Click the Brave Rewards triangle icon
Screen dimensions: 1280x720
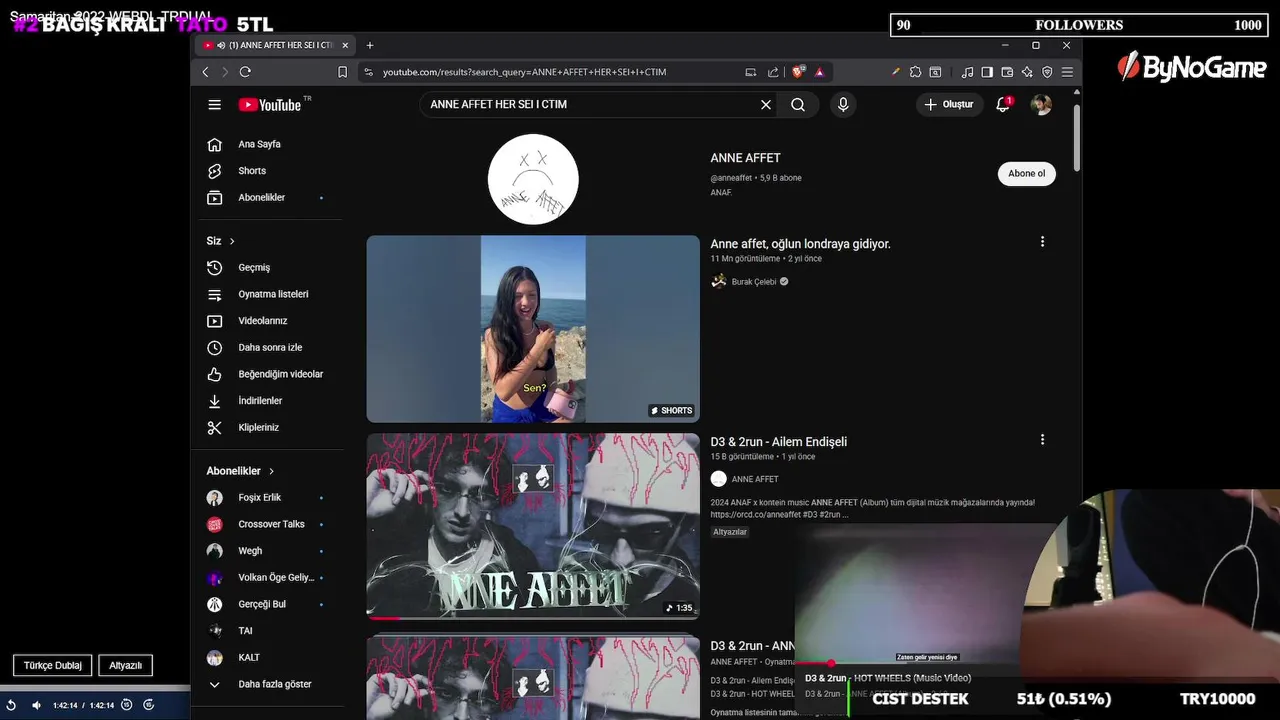coord(819,72)
